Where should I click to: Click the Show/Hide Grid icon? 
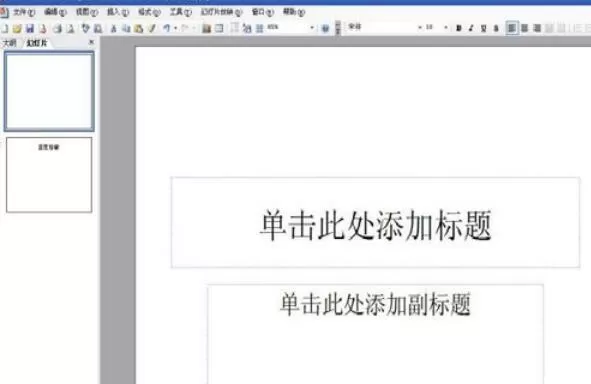pyautogui.click(x=260, y=28)
